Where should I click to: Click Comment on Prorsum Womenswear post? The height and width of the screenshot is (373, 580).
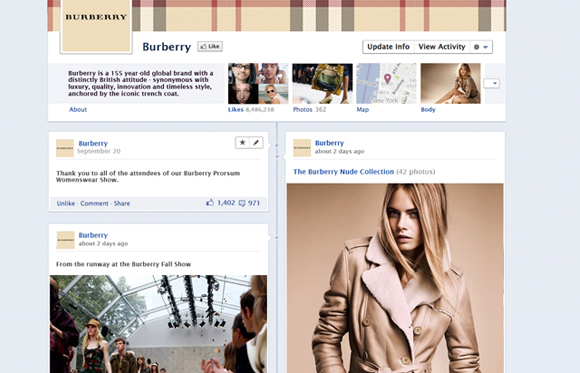tap(94, 203)
